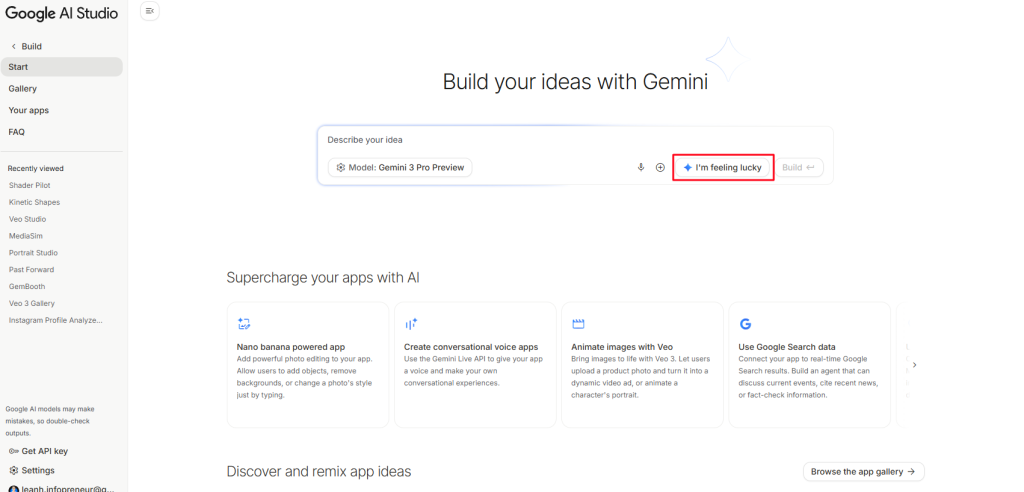
Task: Click the key icon beside Get API key
Action: 13,451
